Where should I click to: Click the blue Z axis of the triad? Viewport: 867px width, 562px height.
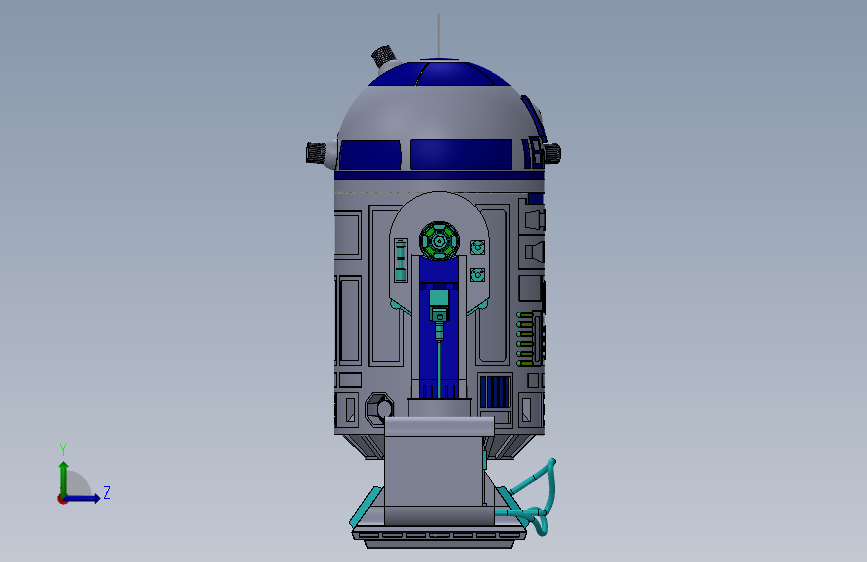[x=83, y=498]
